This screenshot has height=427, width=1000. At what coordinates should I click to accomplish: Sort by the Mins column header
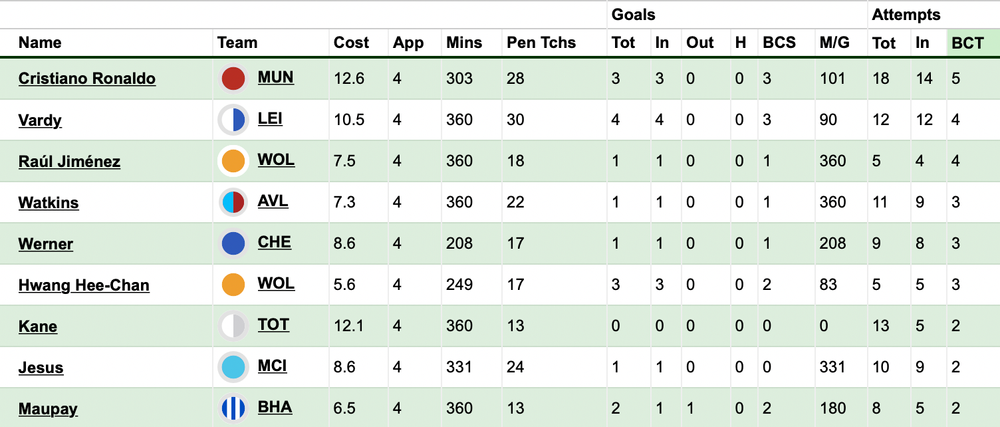pyautogui.click(x=464, y=43)
